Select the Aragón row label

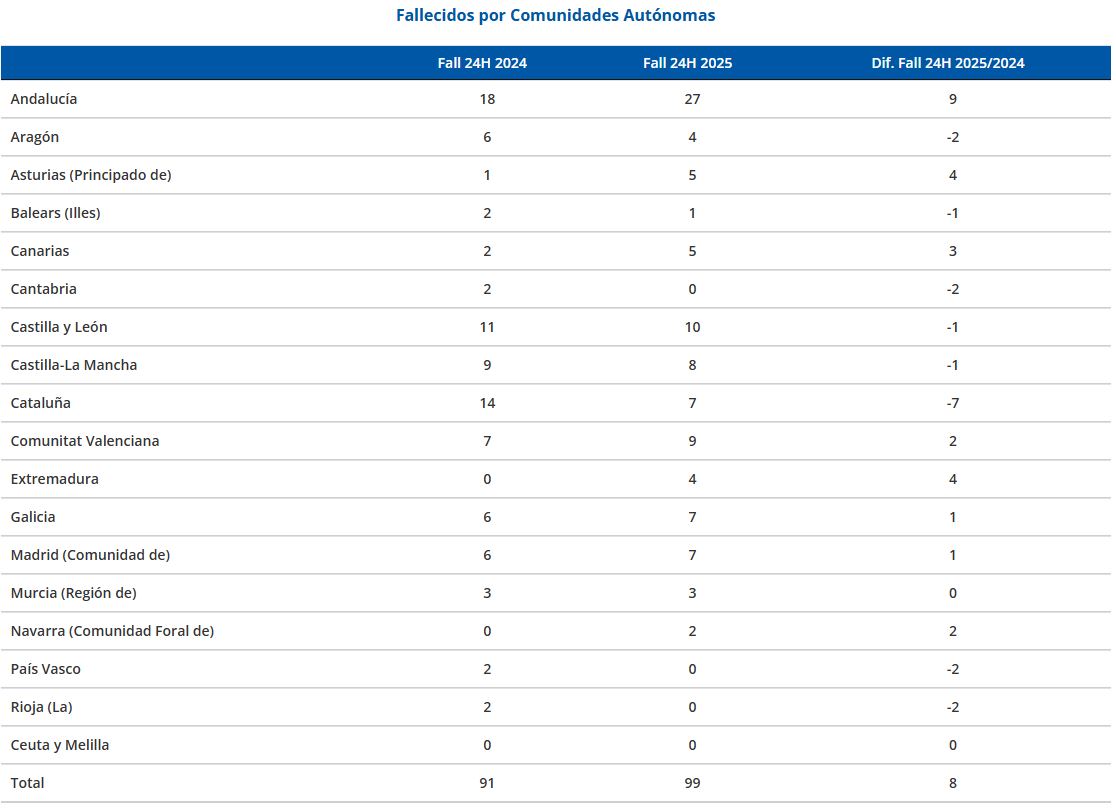(x=35, y=137)
